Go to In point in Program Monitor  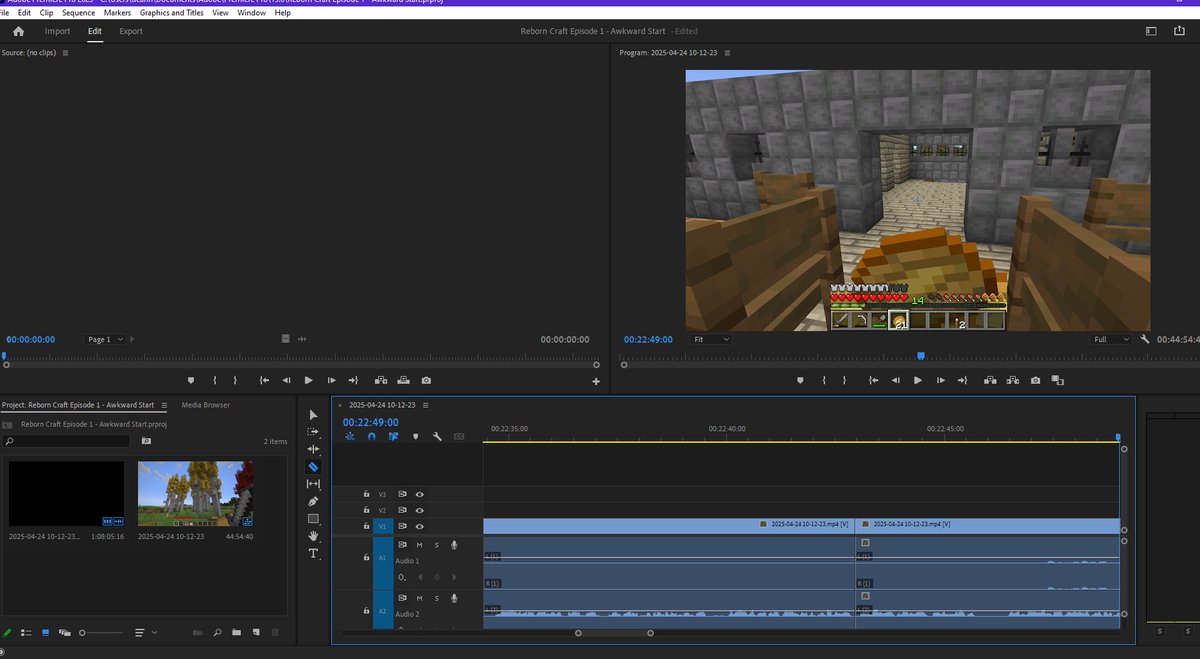pos(874,380)
